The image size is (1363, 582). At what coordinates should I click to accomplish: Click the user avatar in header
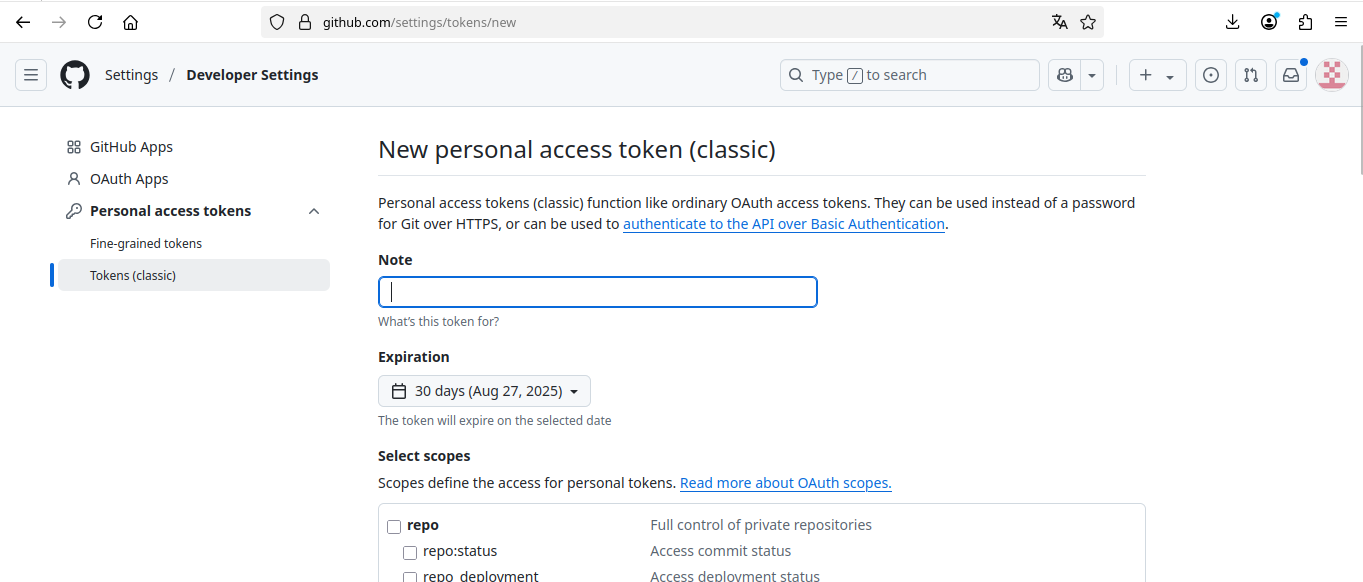click(1331, 75)
